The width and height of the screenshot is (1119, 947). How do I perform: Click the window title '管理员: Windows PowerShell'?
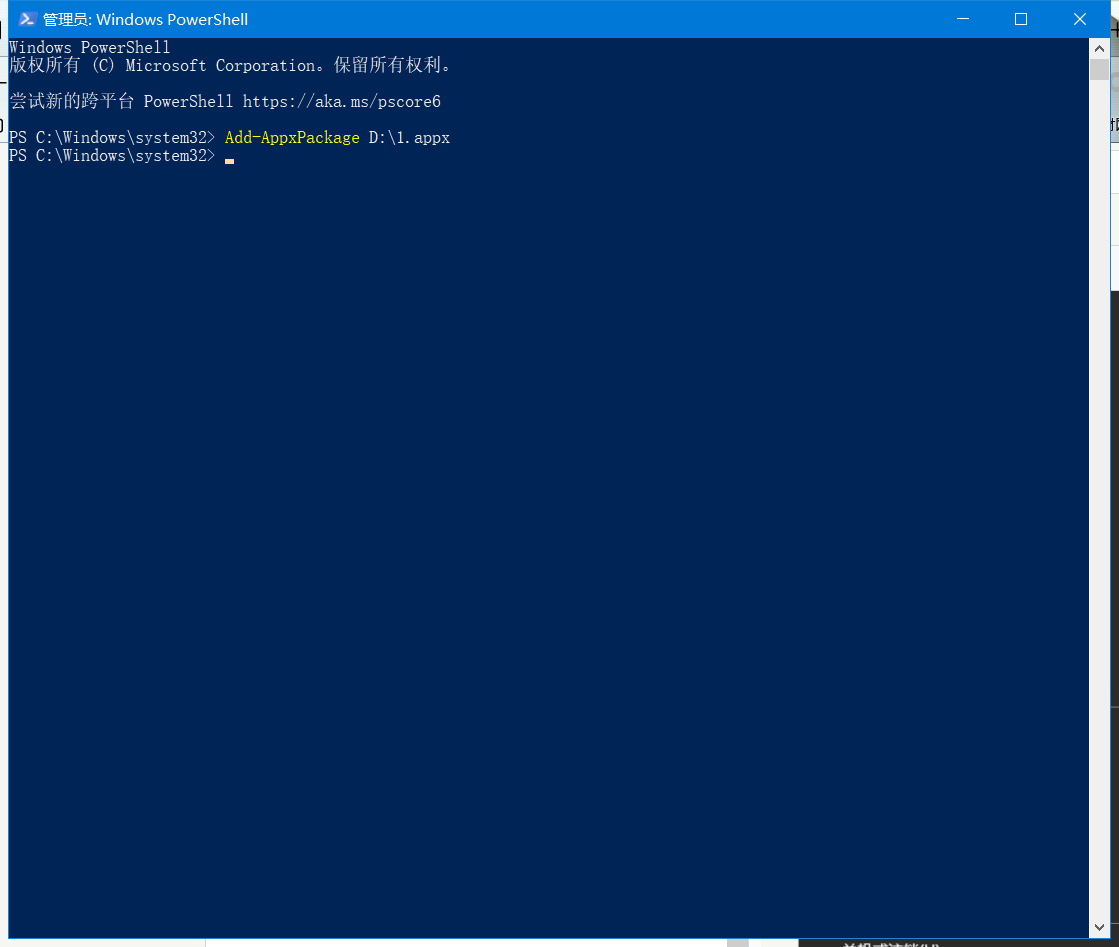click(145, 19)
